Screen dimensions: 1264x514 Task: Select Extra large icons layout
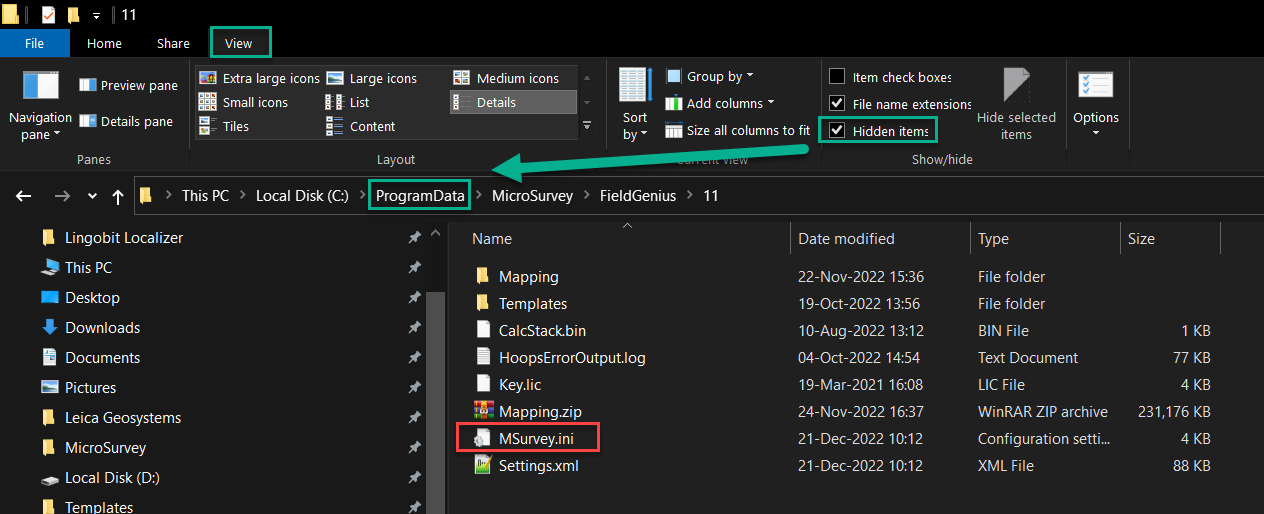[260, 78]
